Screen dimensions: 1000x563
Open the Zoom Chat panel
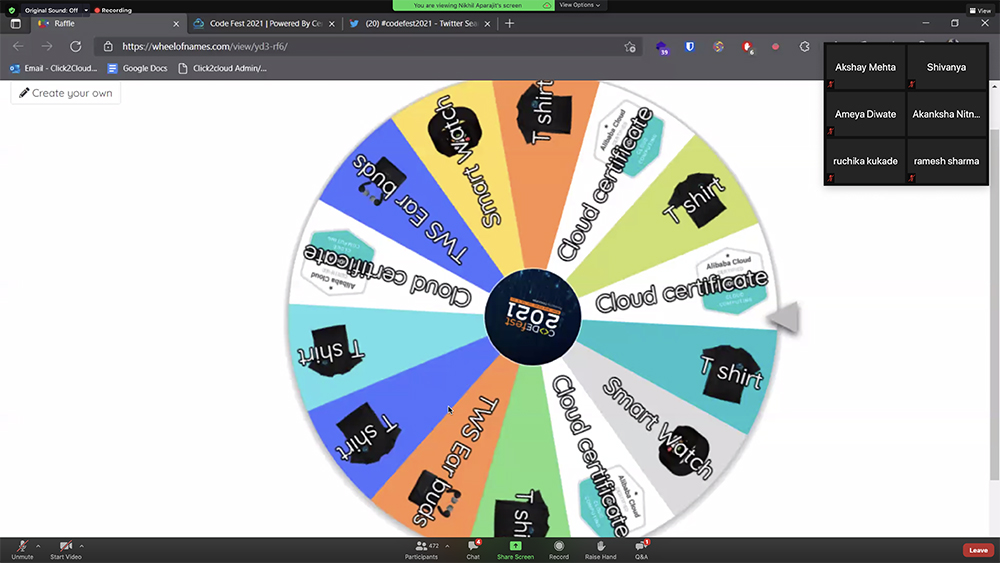pos(473,550)
